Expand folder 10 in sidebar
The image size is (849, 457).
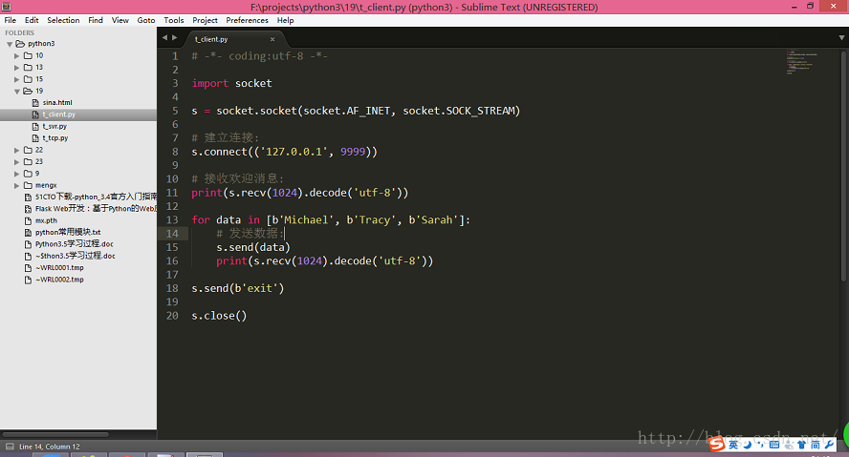click(x=17, y=56)
